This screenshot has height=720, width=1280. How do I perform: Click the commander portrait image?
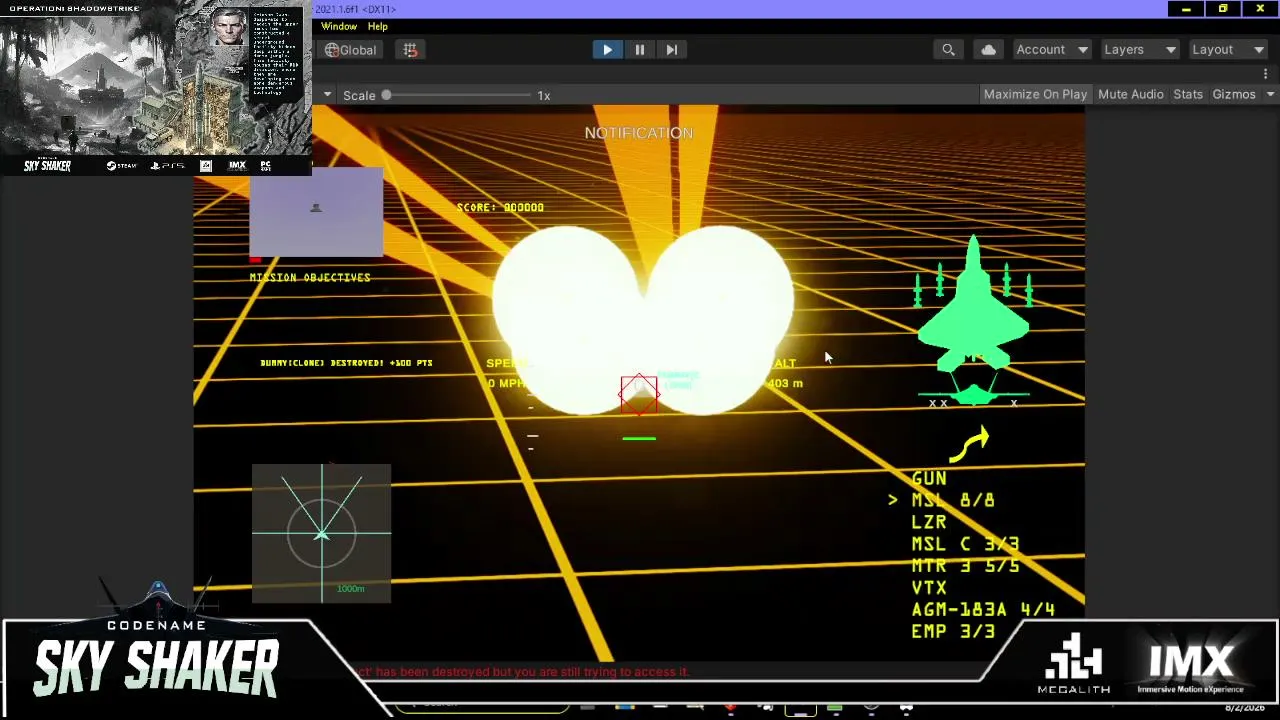pyautogui.click(x=229, y=28)
